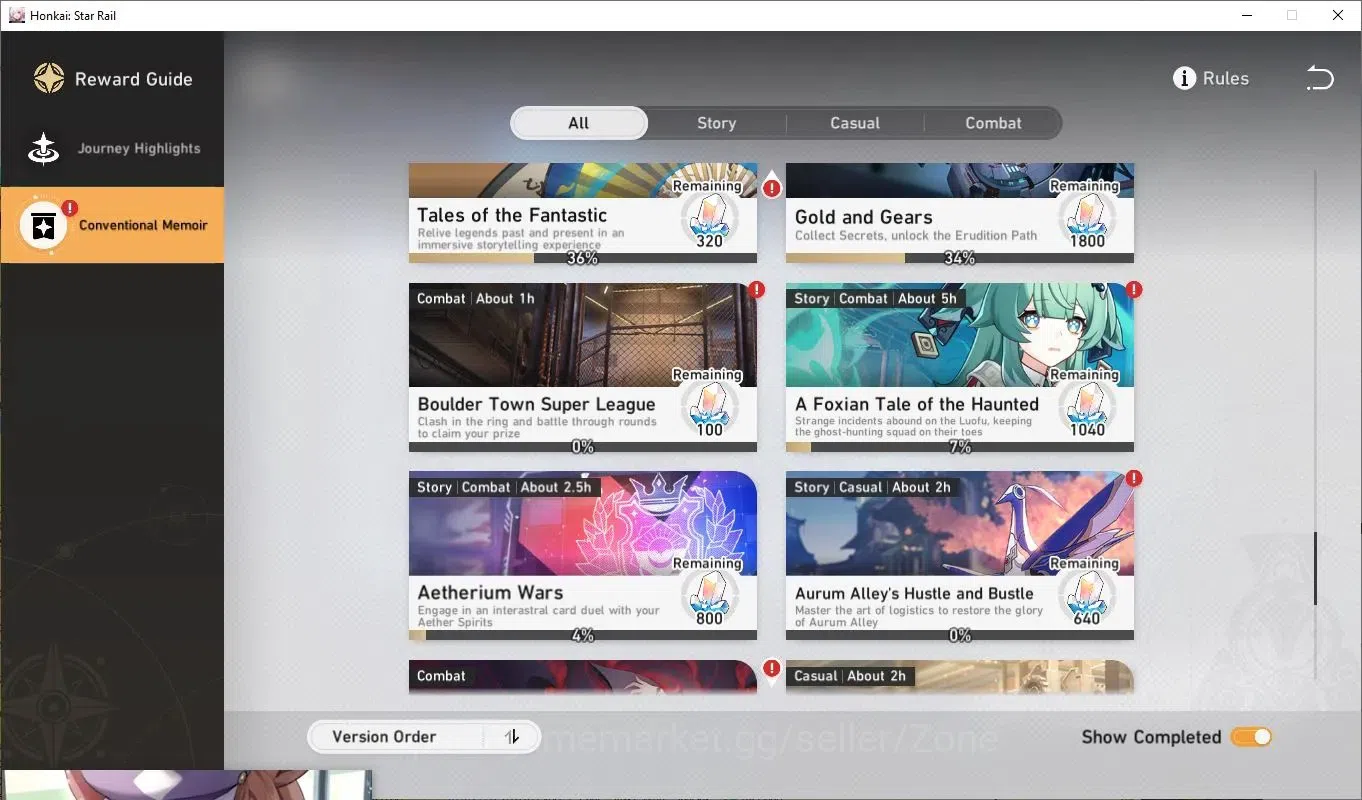Maximize the Honkai: Star Rail window
1362x800 pixels.
1292,15
